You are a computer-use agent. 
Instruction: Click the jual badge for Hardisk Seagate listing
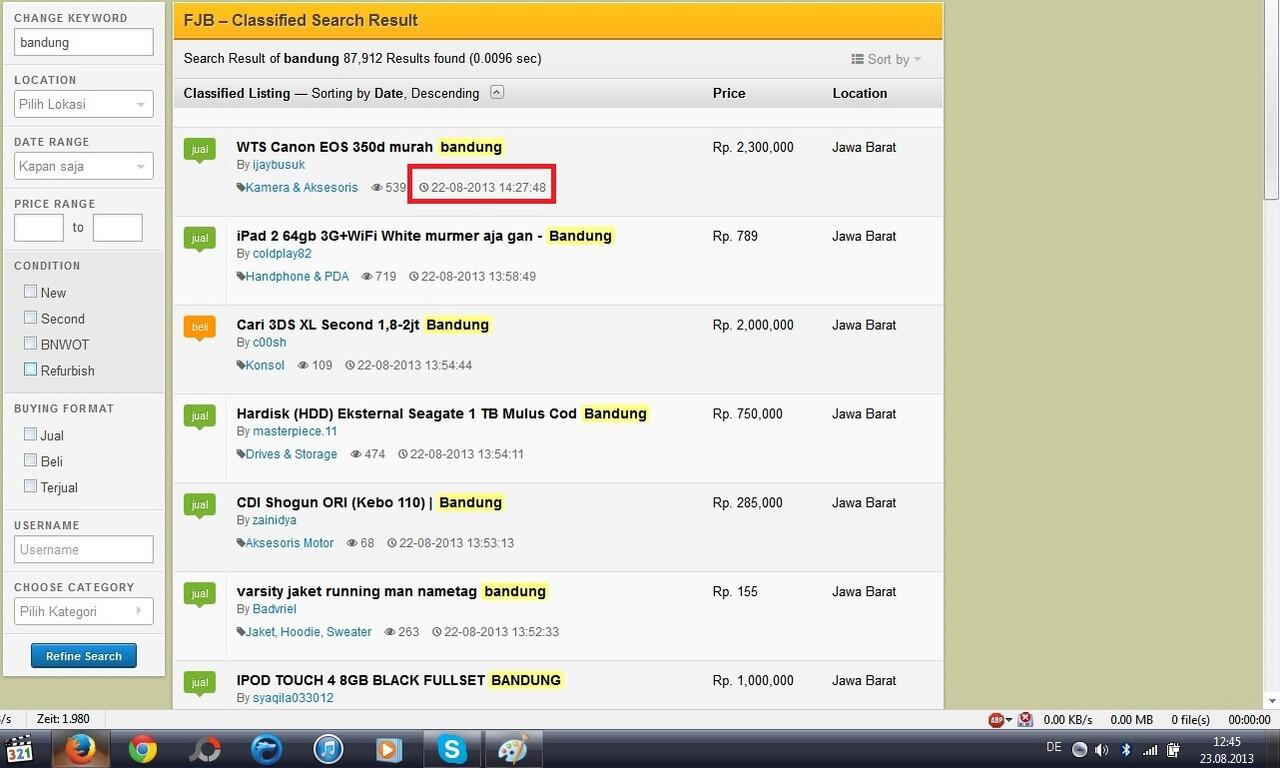coord(200,417)
